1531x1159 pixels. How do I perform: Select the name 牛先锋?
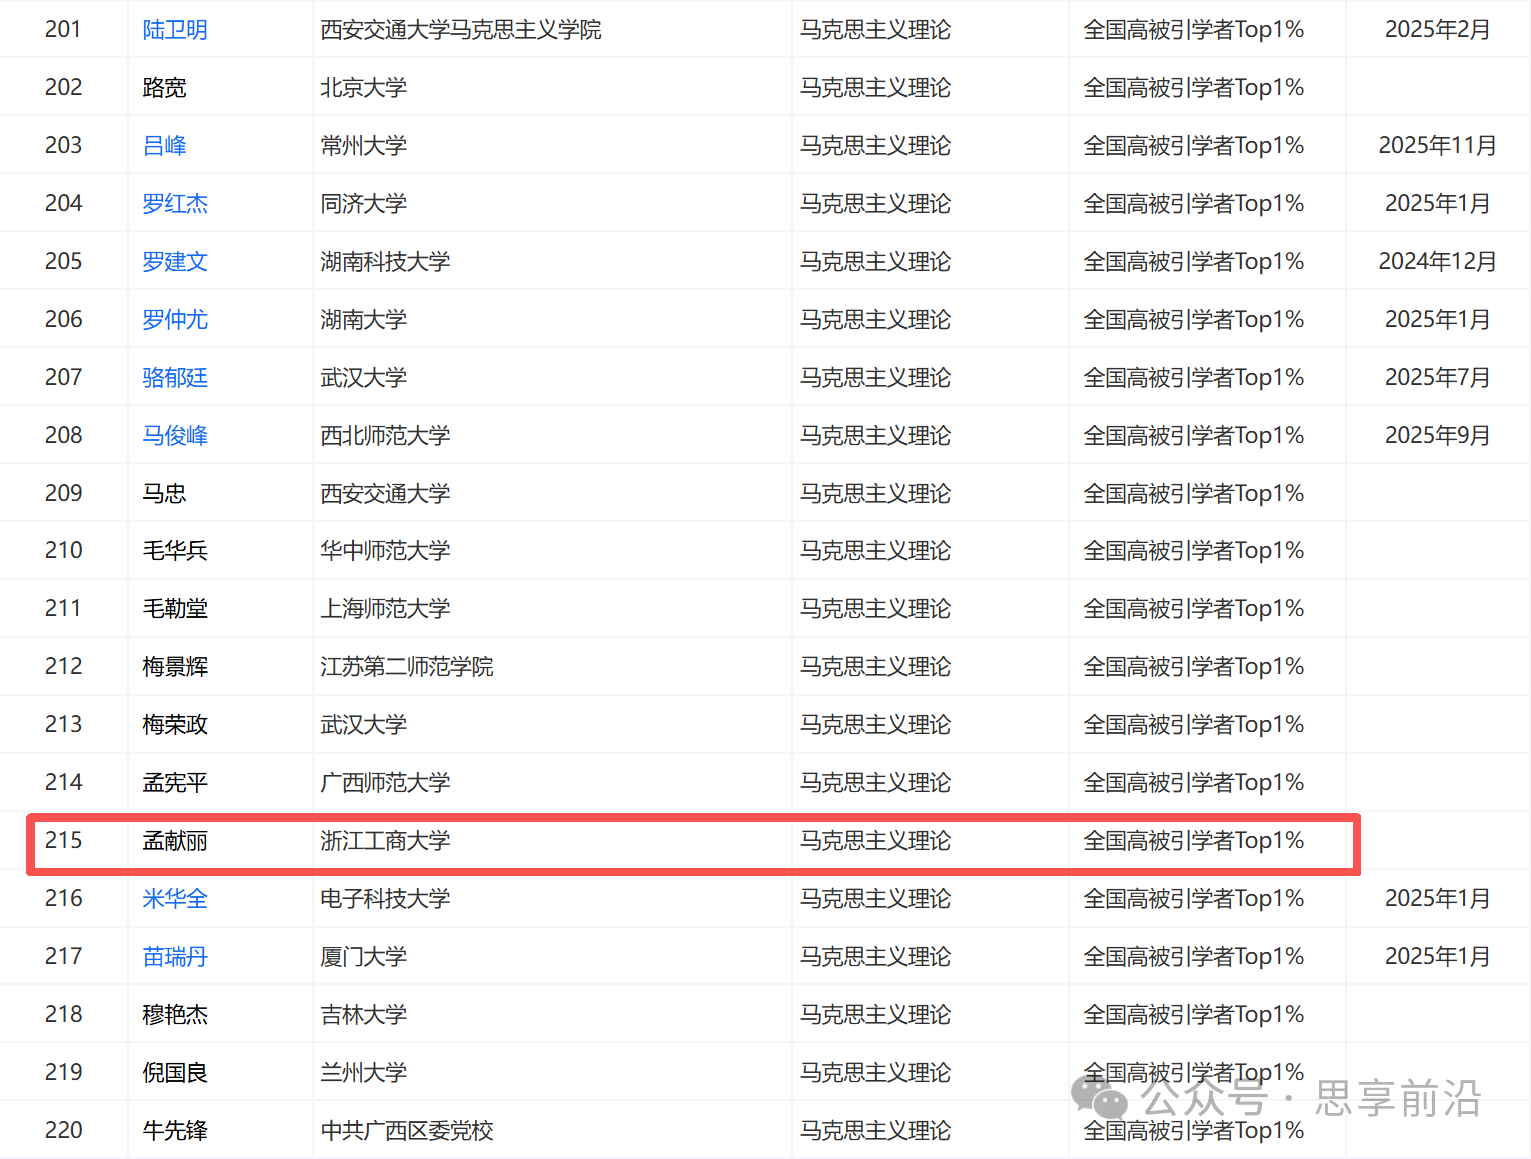175,1131
